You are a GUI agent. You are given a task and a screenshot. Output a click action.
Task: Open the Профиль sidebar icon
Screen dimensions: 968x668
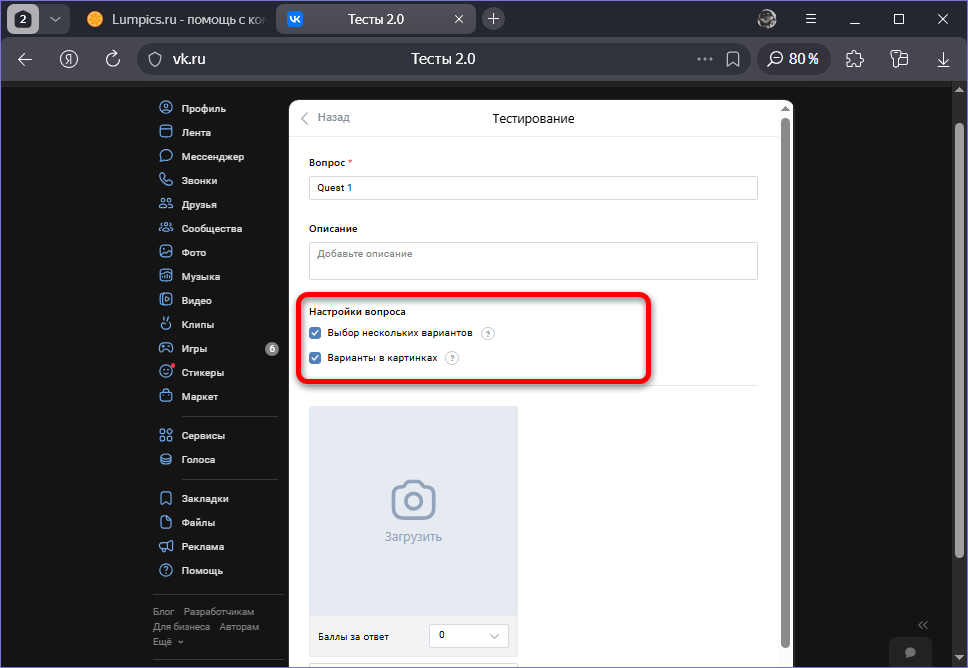(x=166, y=107)
